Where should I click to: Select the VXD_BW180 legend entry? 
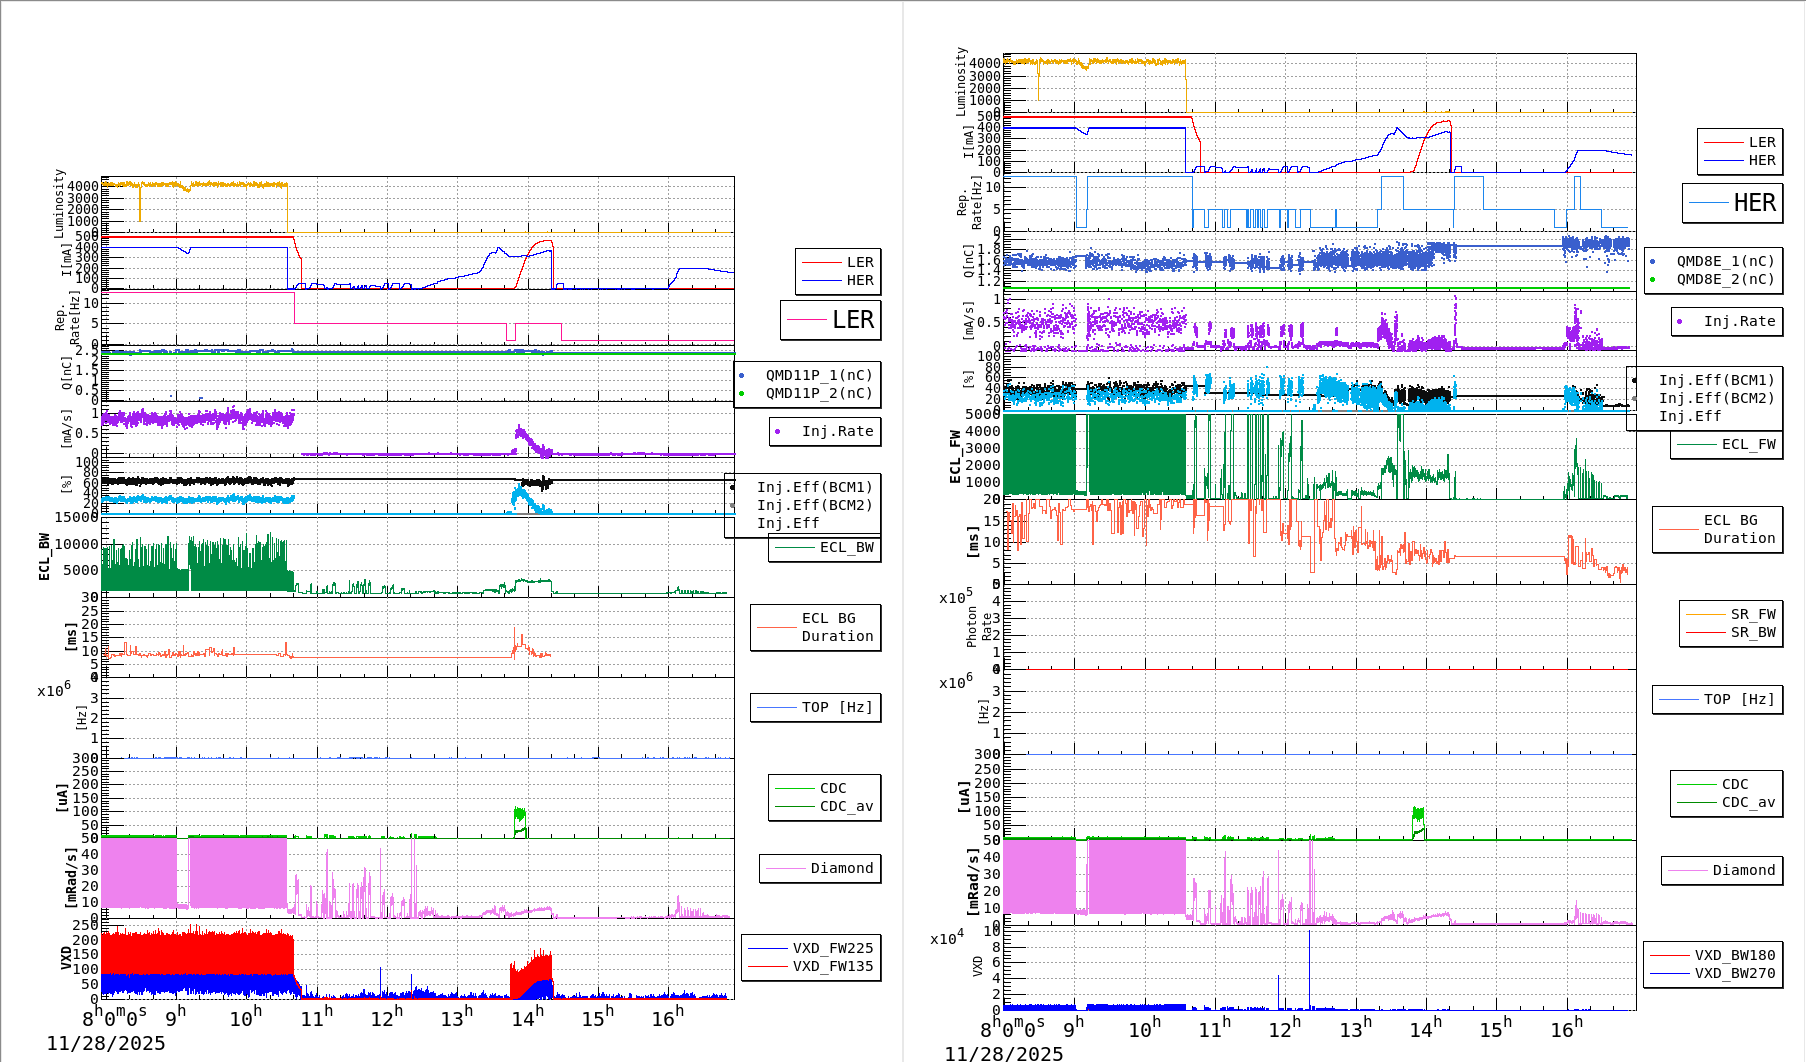(1734, 955)
